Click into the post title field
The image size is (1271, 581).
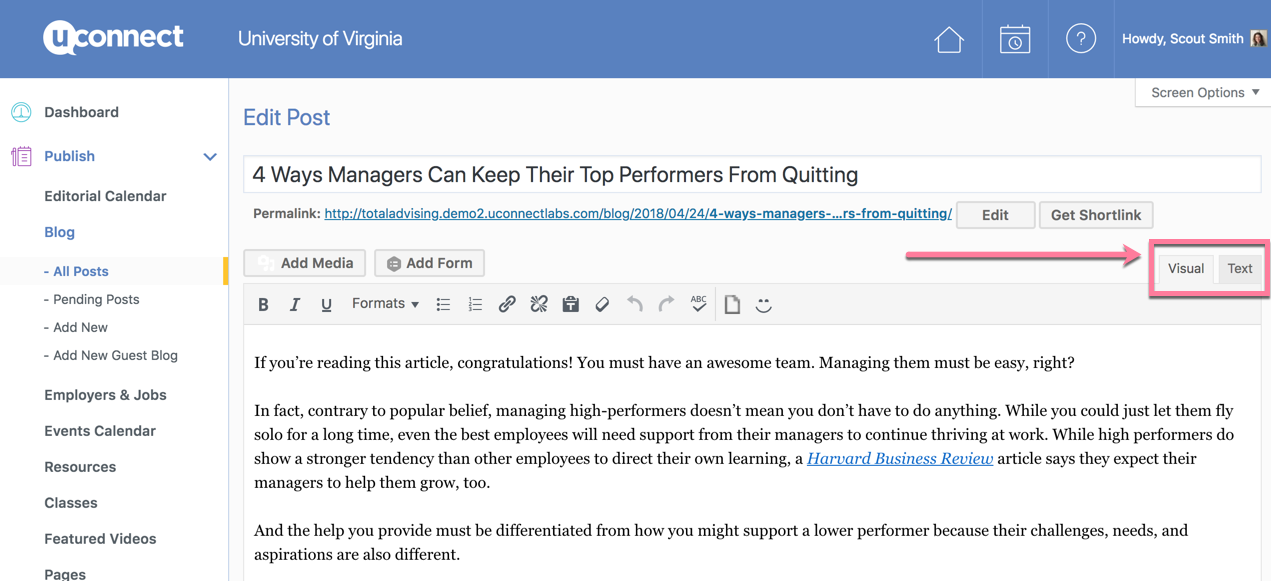[x=751, y=175]
